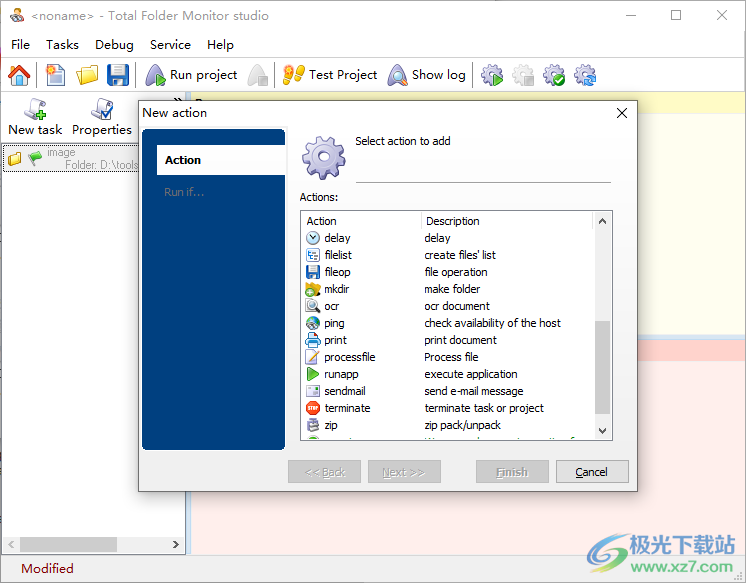Click Run project toolbar button
The height and width of the screenshot is (583, 746).
click(191, 75)
